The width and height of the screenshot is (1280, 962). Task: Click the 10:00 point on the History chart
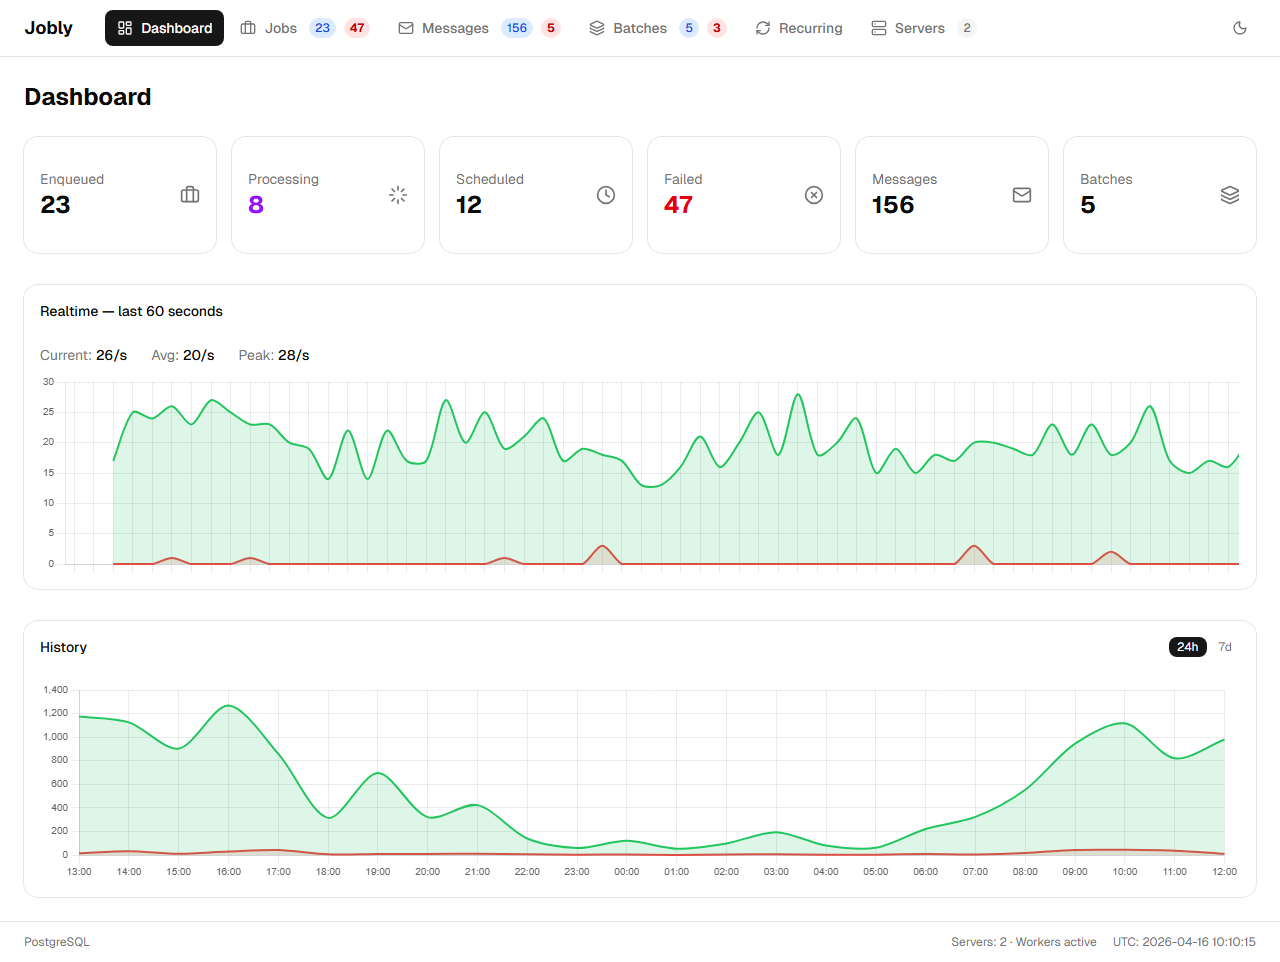[1125, 723]
